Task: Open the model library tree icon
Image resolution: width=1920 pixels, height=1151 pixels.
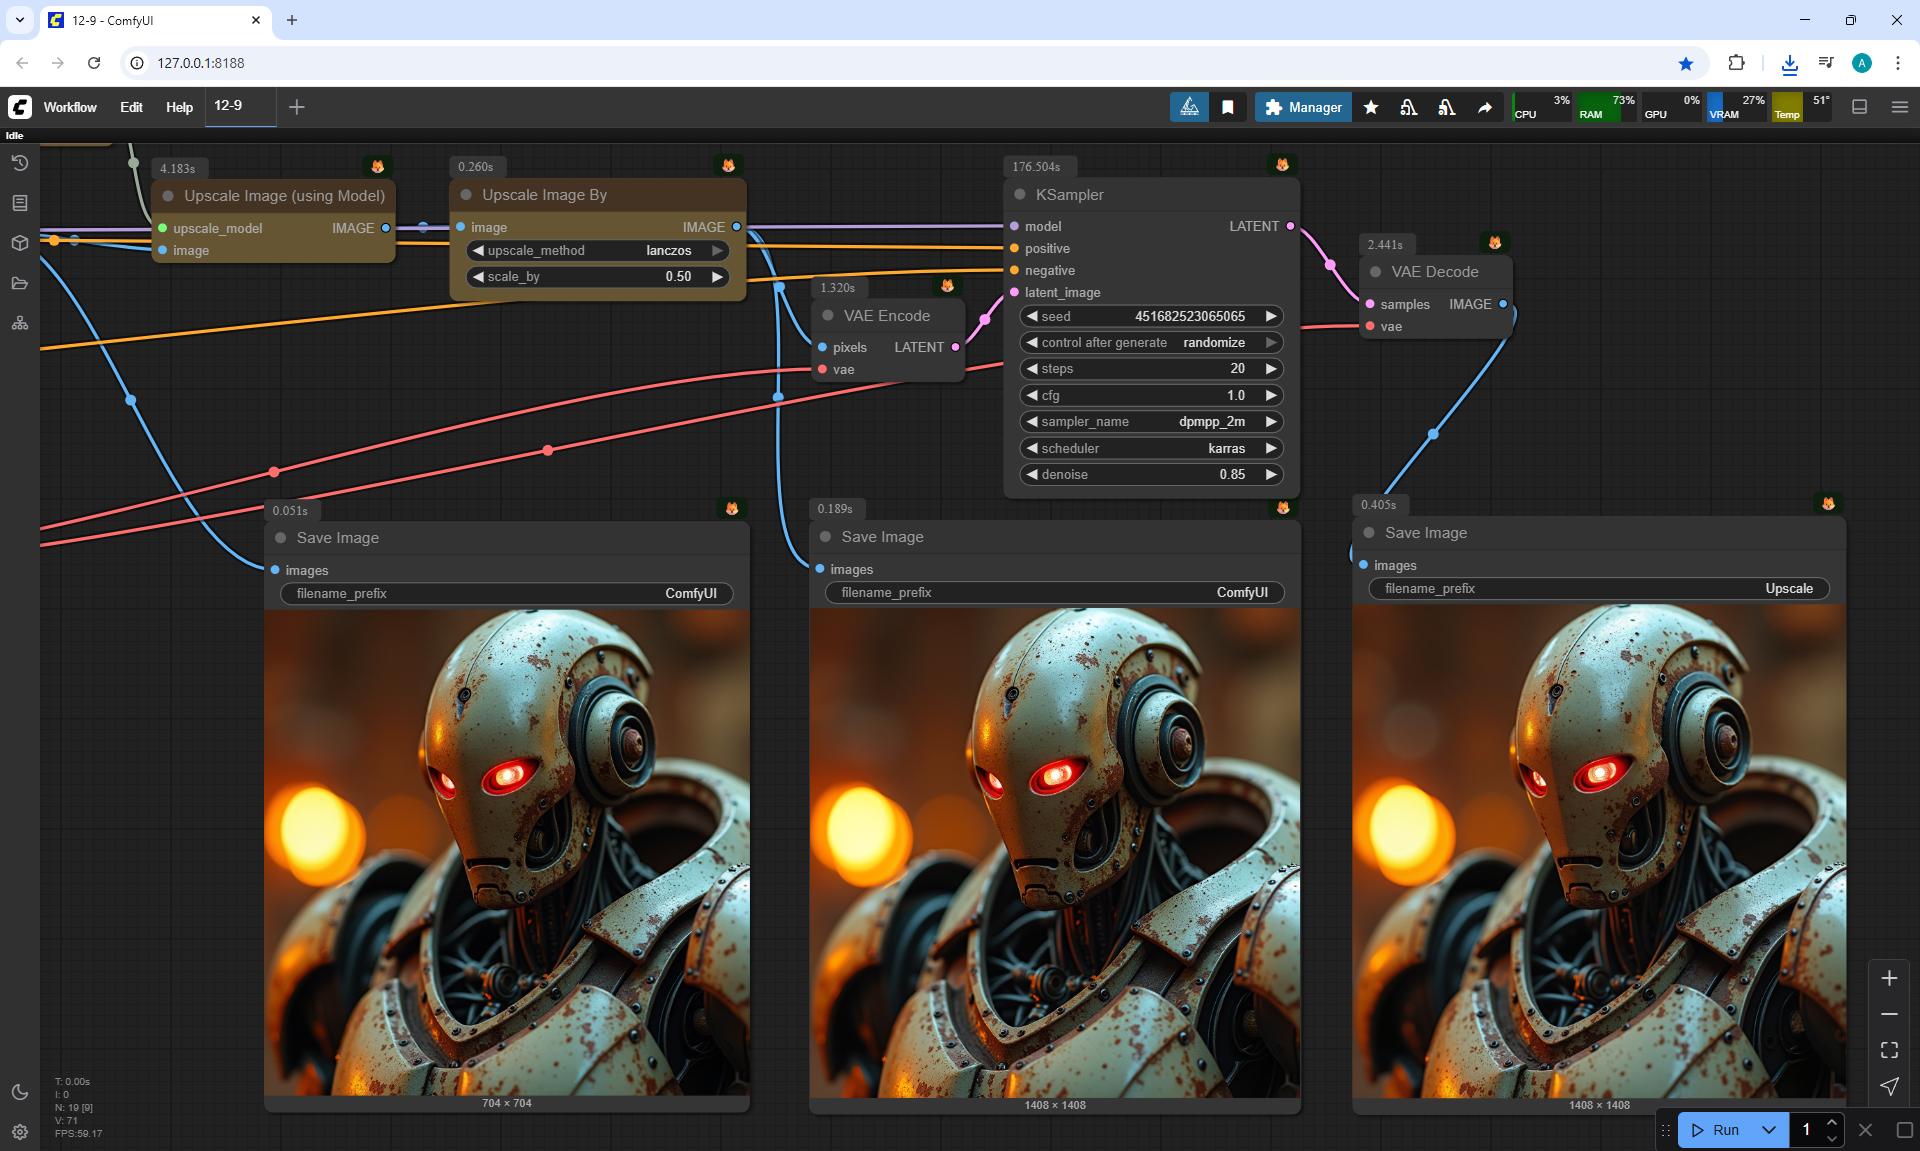Action: click(x=19, y=323)
